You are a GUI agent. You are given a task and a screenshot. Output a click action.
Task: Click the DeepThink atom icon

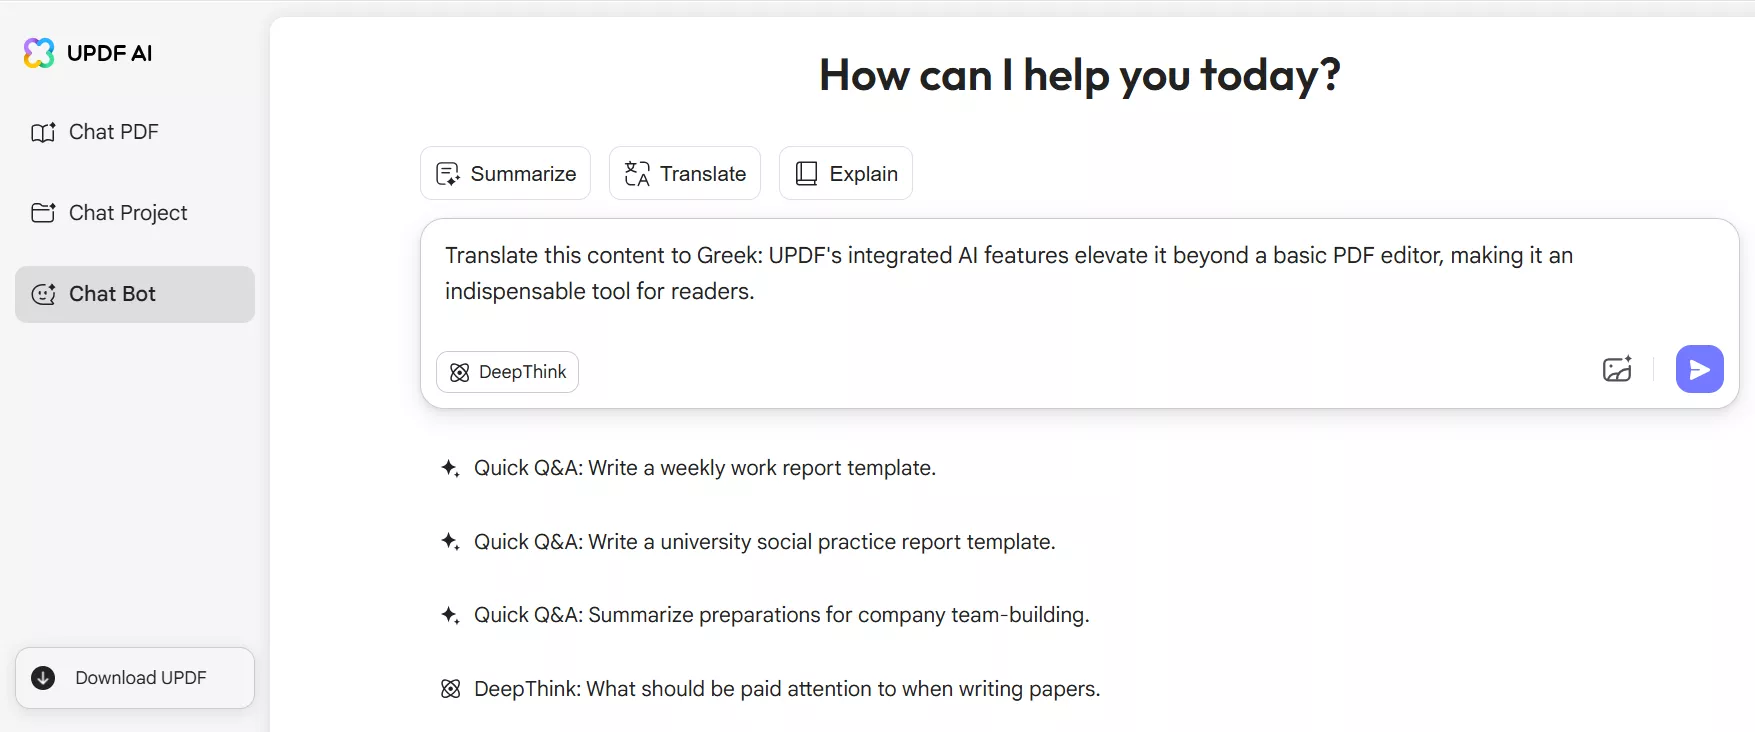(x=460, y=372)
